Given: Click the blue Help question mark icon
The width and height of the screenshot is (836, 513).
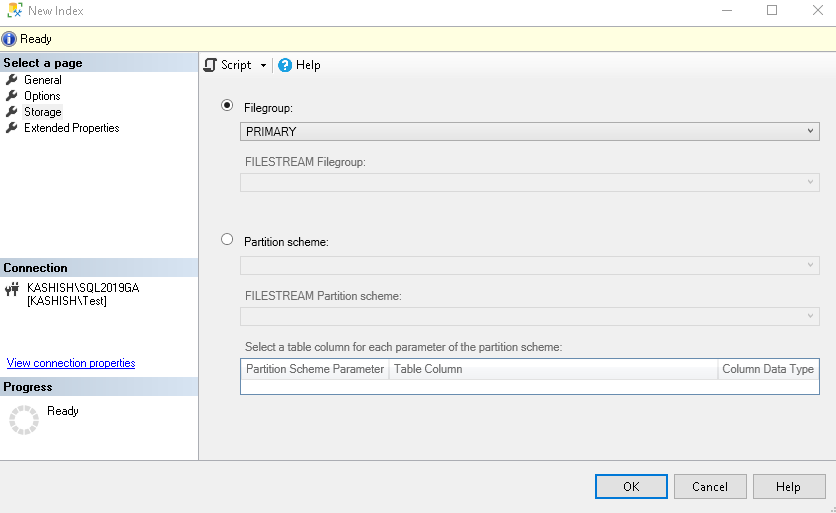Looking at the screenshot, I should click(285, 65).
